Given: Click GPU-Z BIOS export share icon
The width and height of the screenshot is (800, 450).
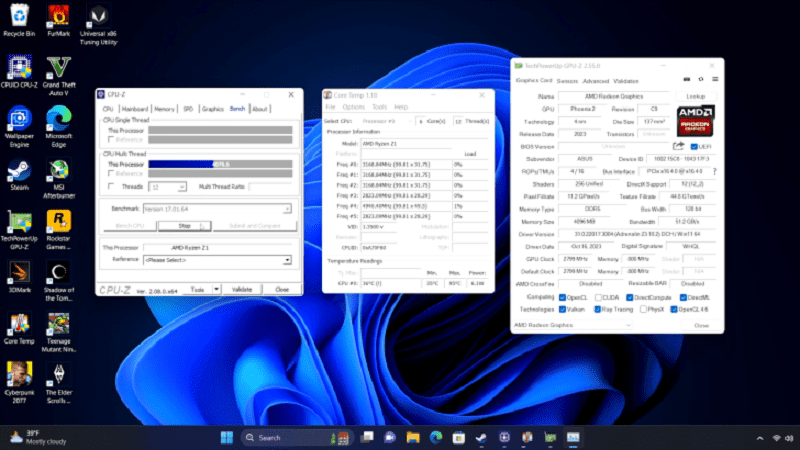Looking at the screenshot, I should tap(678, 146).
